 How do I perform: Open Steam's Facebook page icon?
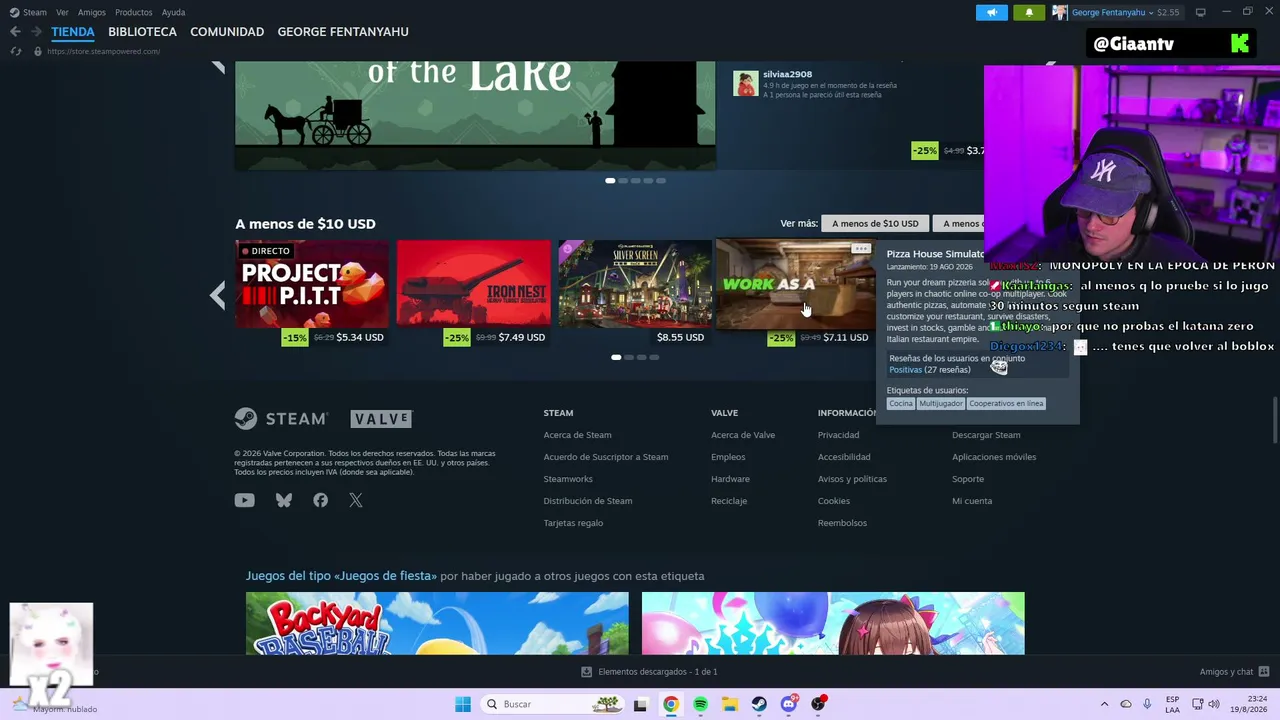[x=320, y=500]
